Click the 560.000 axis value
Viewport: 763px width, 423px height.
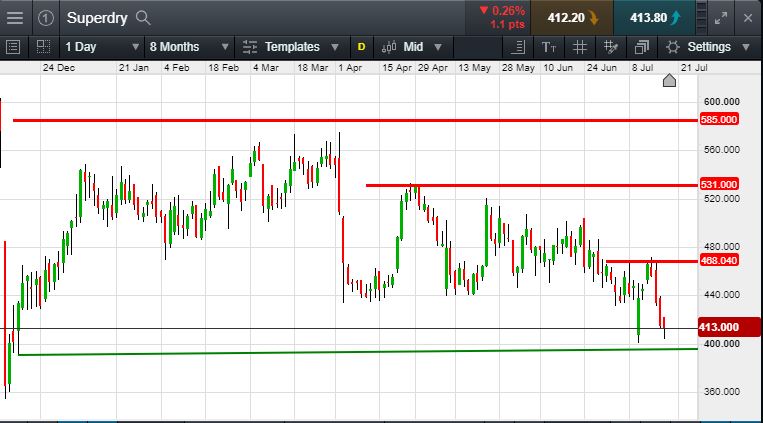click(722, 150)
